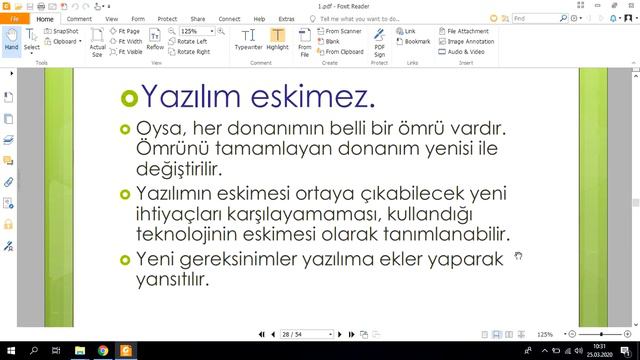Toggle the Highlight tool

click(x=278, y=39)
